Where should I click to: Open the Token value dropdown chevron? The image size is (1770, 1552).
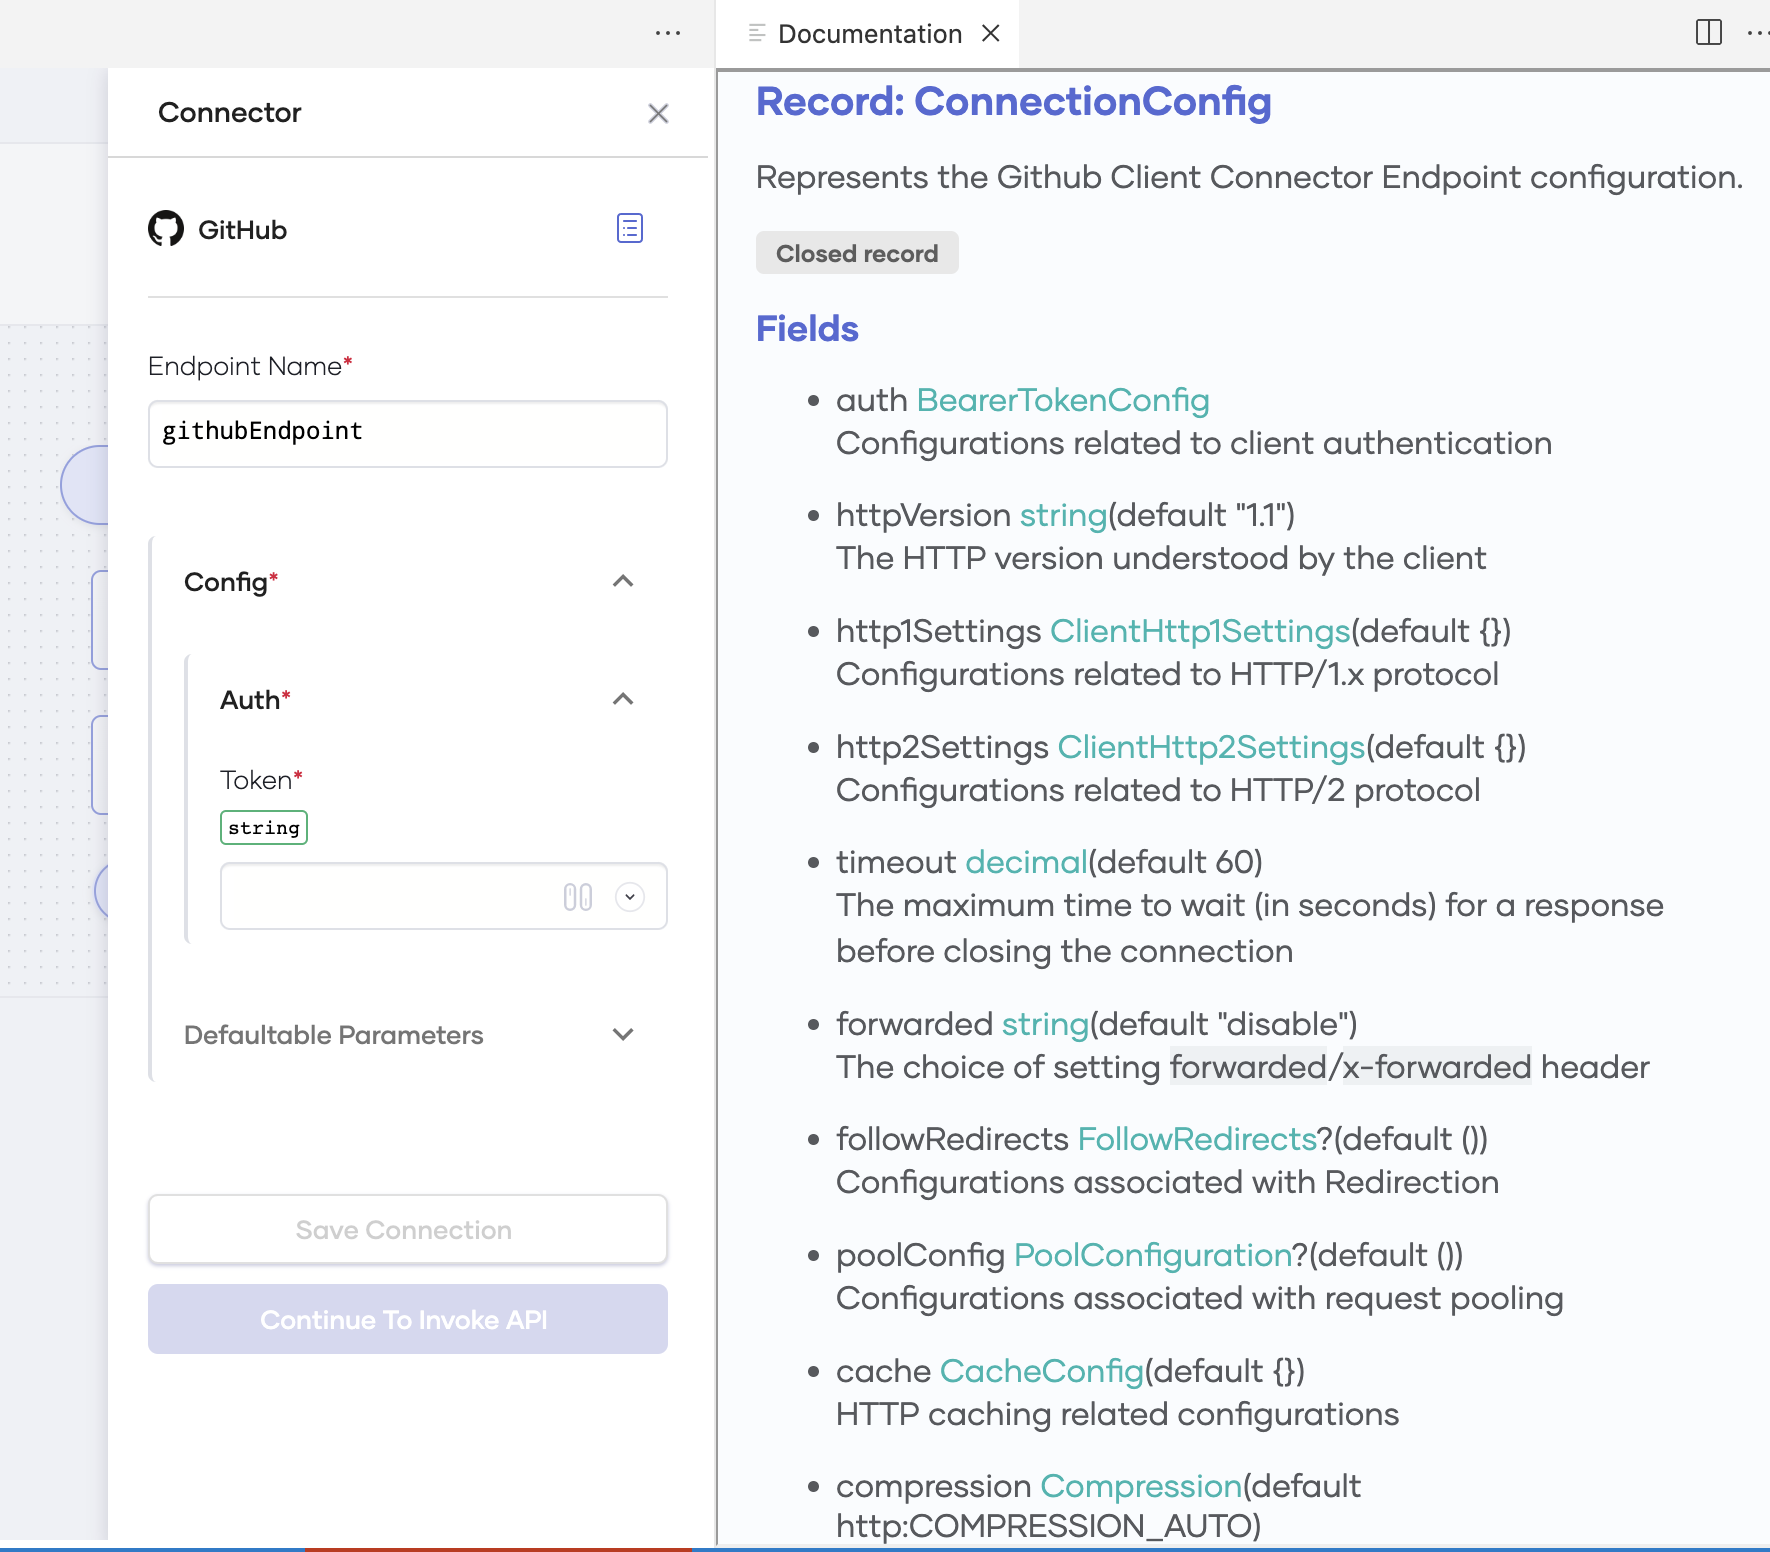[630, 897]
